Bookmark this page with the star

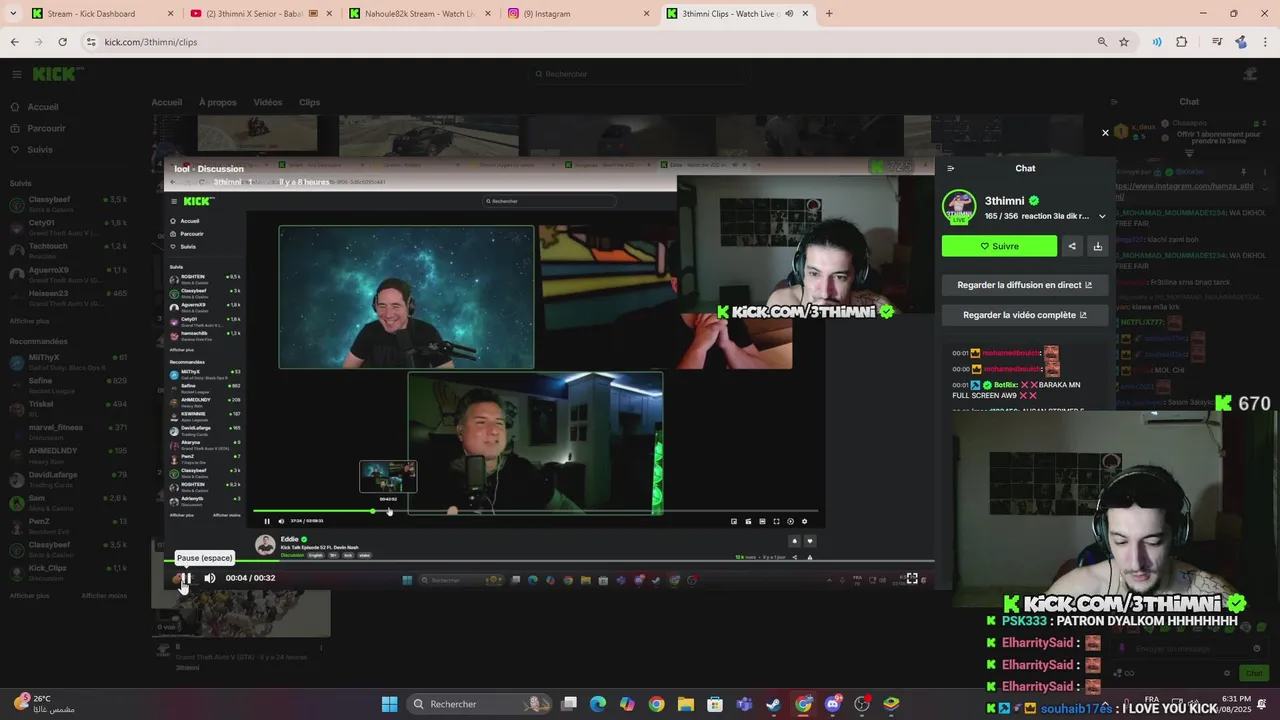(x=1124, y=42)
